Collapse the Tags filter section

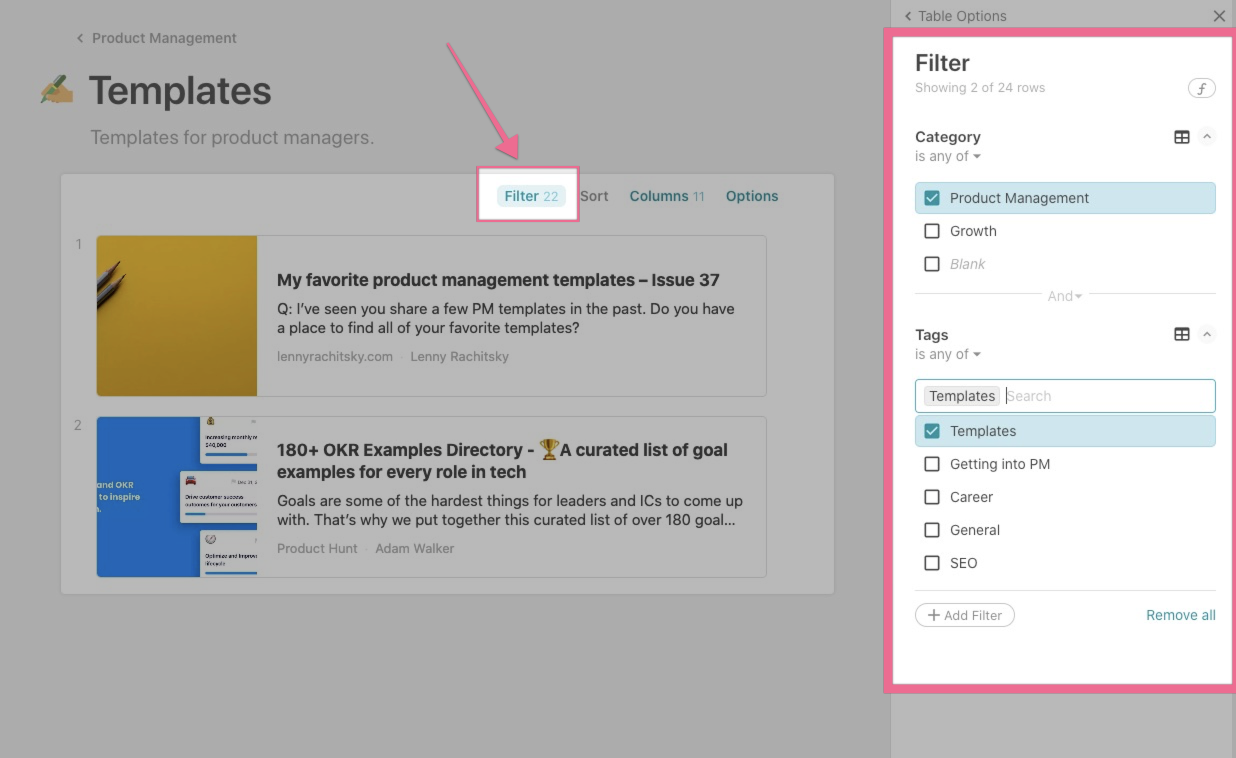pos(1207,335)
